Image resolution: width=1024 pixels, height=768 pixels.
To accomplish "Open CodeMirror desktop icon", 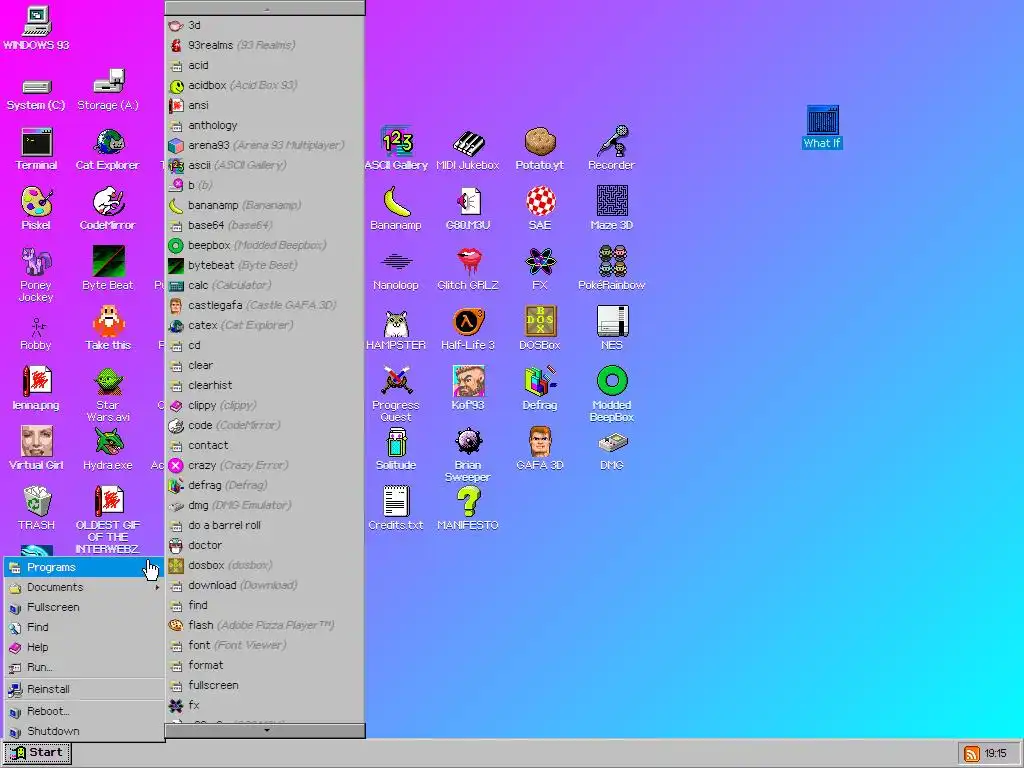I will click(108, 209).
